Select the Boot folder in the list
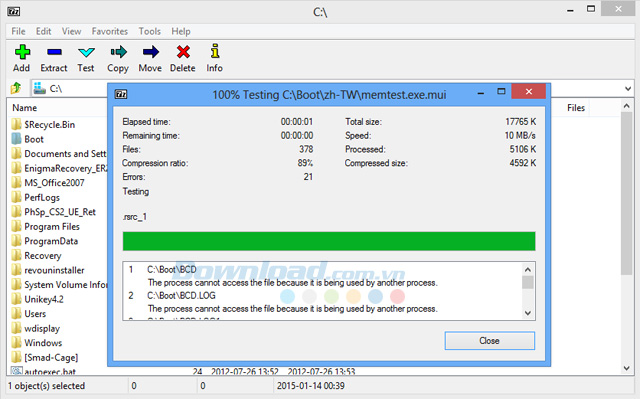640x399 pixels. pyautogui.click(x=34, y=139)
